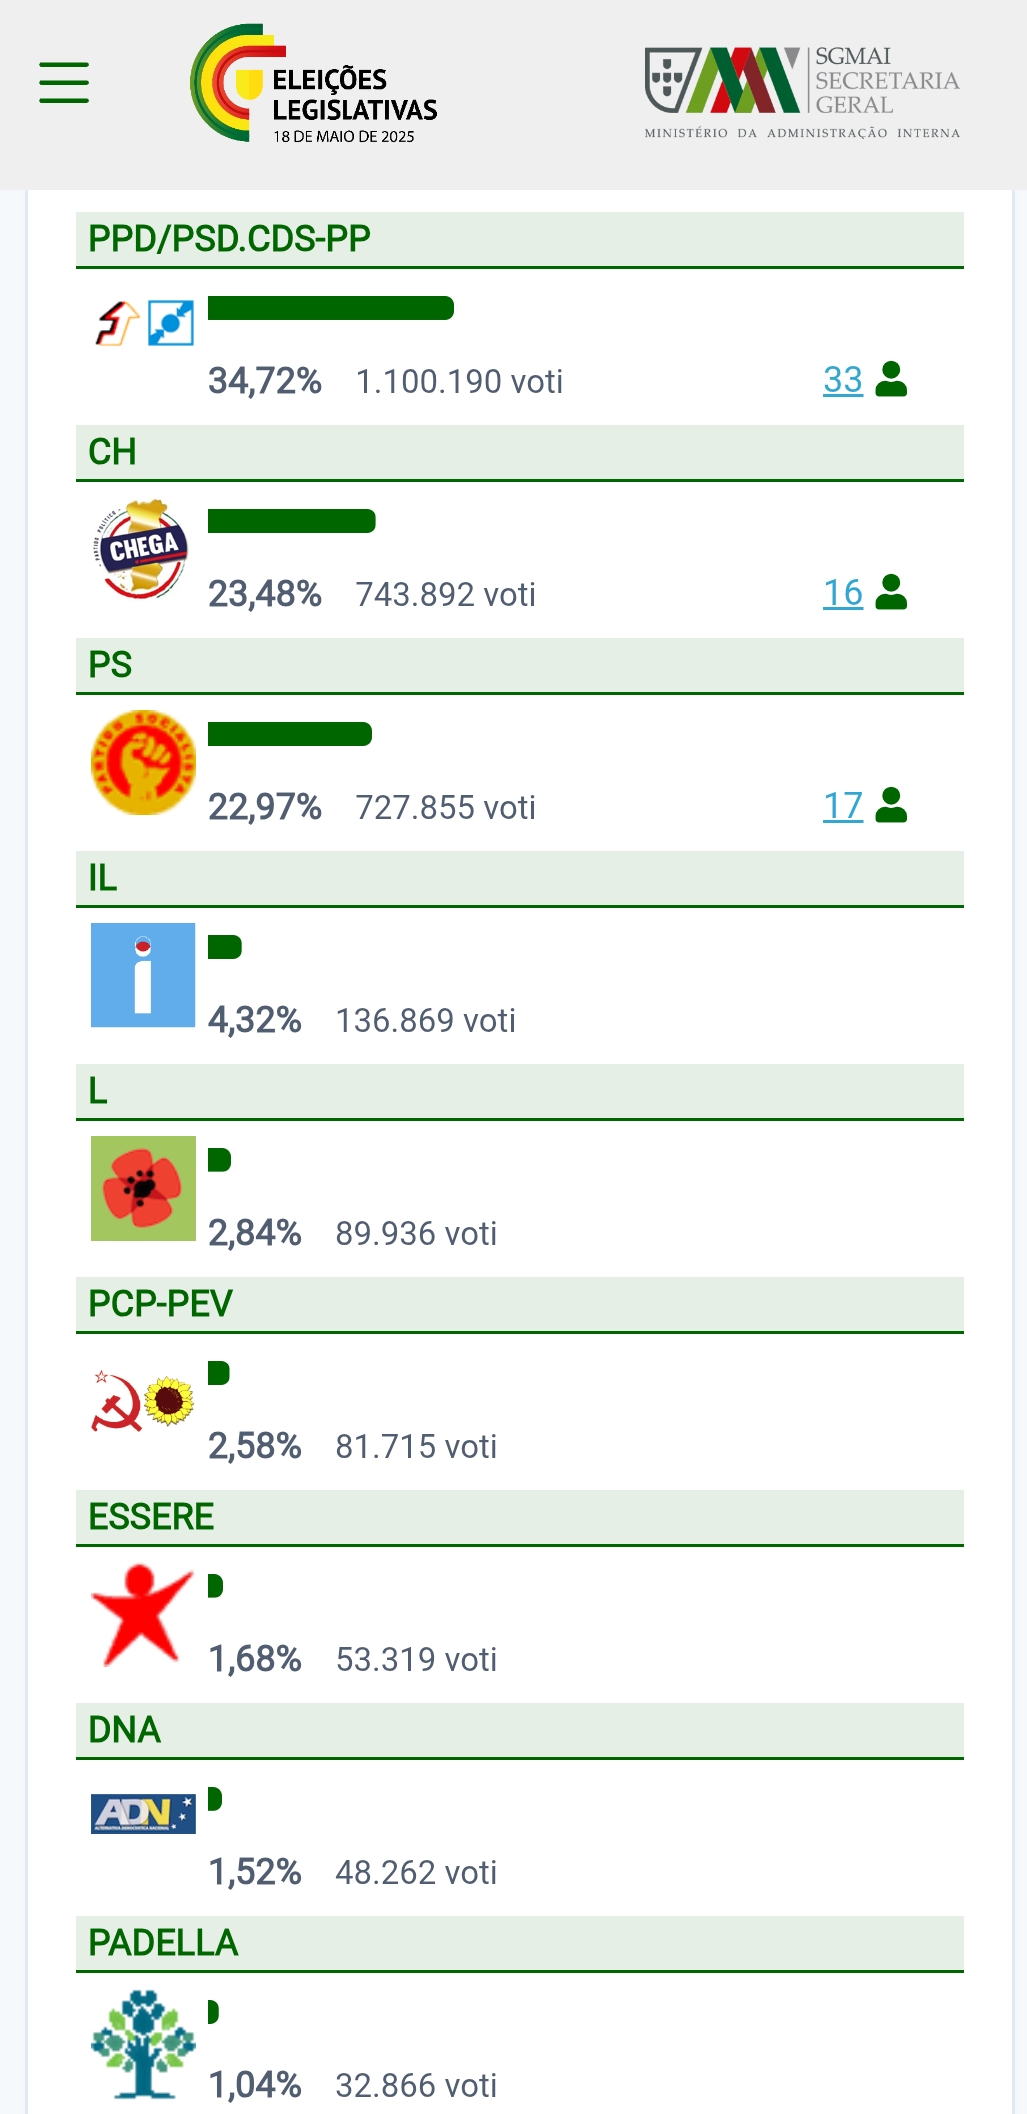
Task: Click the PS fist party logo
Action: (x=143, y=762)
